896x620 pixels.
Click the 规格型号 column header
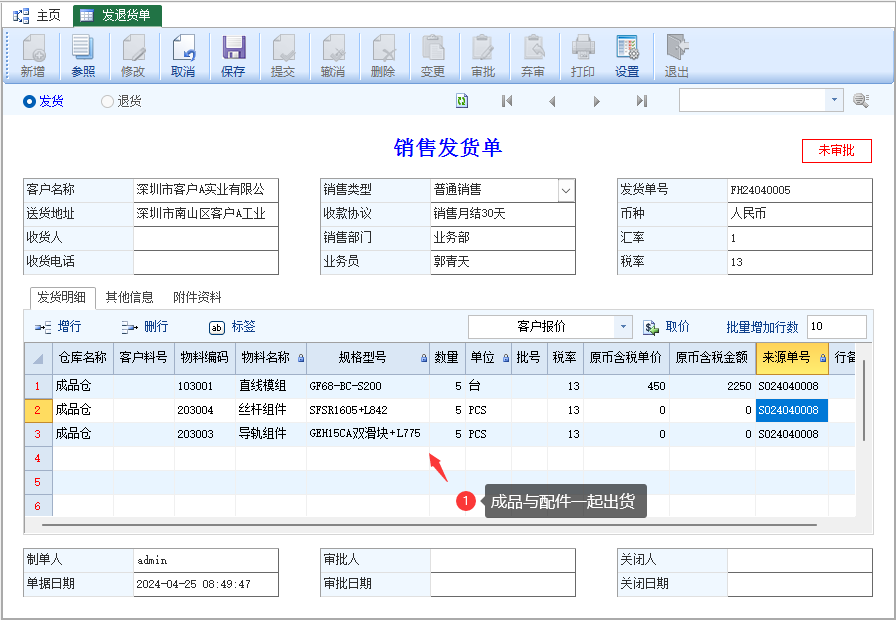[368, 358]
